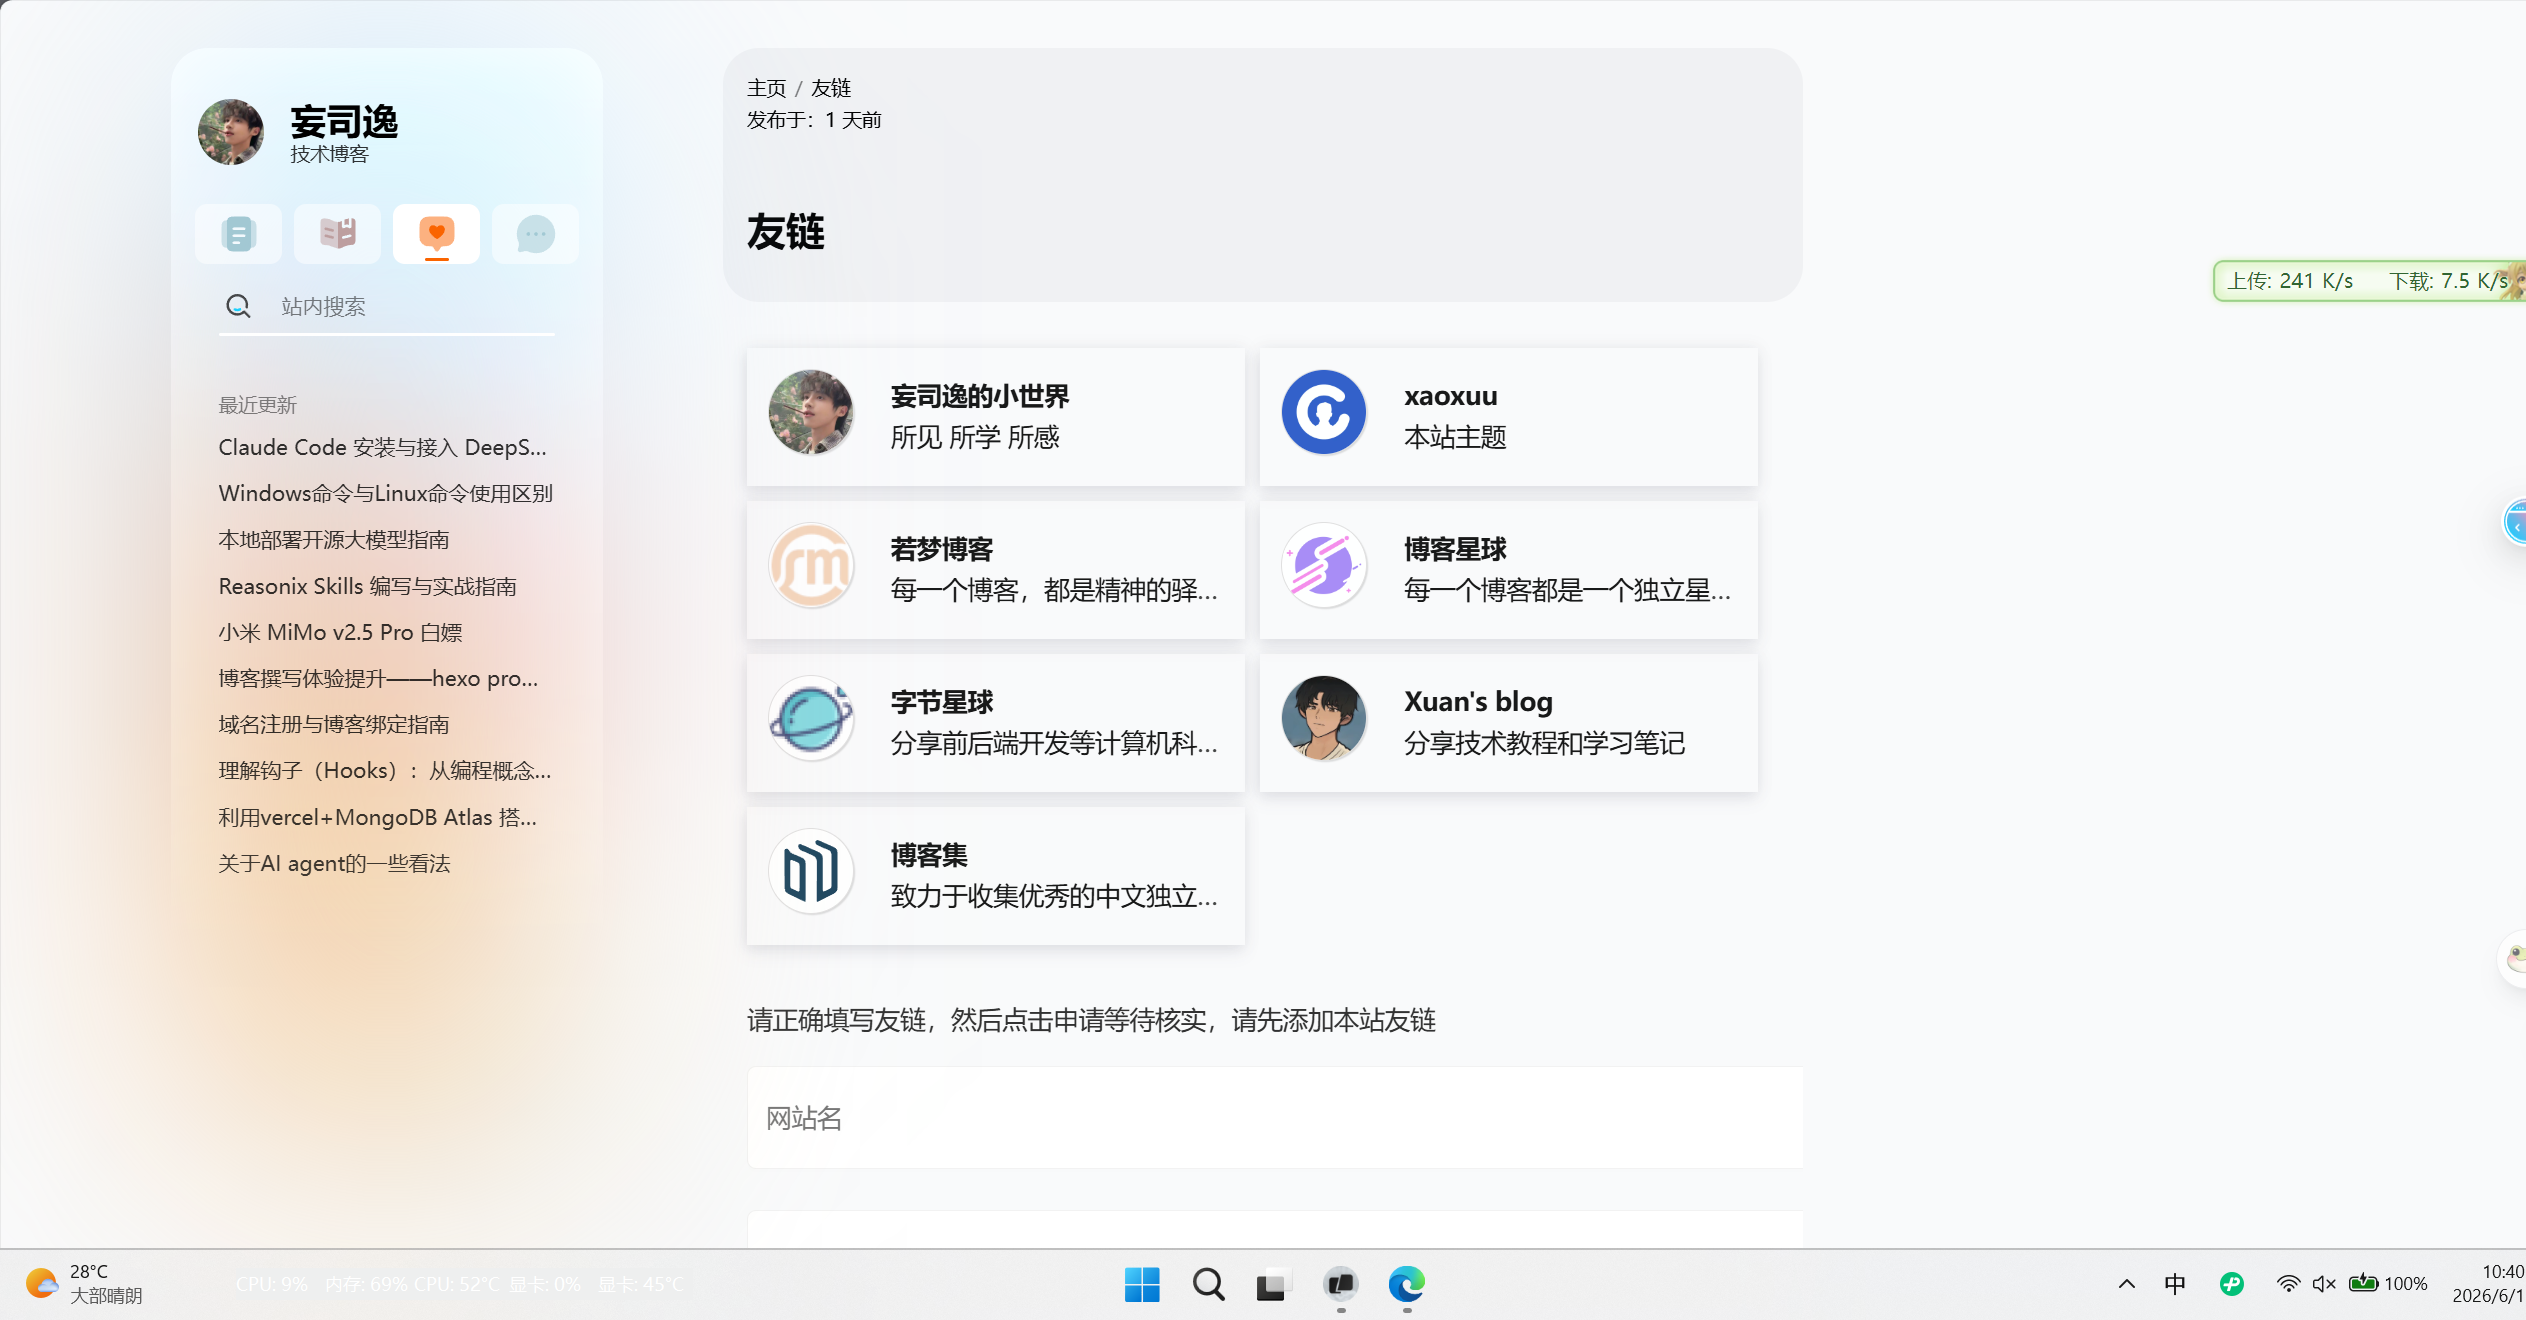Click the 网站名 input field
The height and width of the screenshot is (1320, 2526).
(x=1275, y=1118)
